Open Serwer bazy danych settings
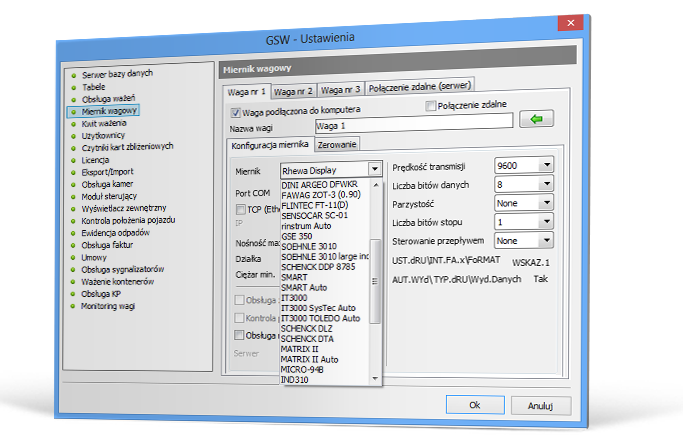 point(117,75)
